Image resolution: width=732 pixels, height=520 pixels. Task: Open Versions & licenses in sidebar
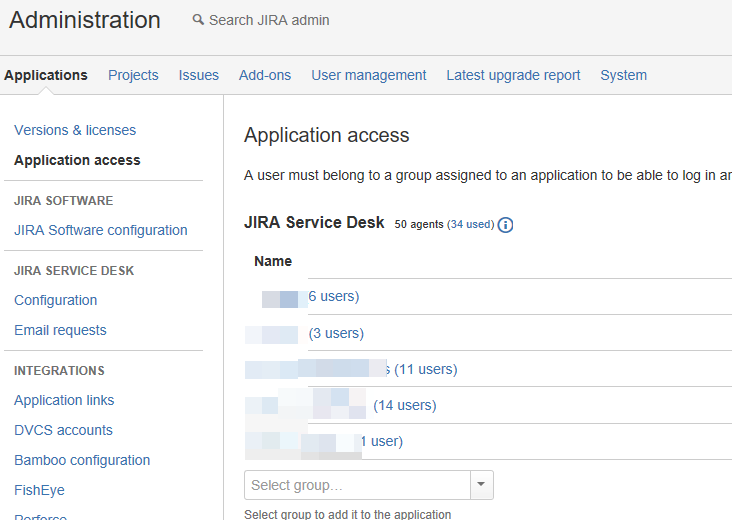(x=75, y=130)
